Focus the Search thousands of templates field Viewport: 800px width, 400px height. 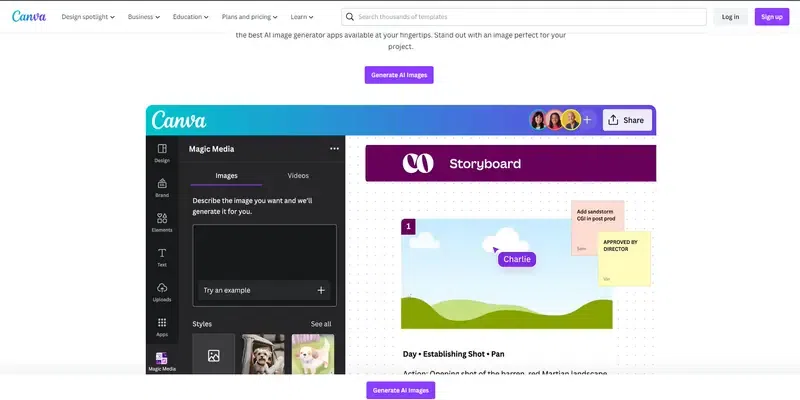[524, 17]
